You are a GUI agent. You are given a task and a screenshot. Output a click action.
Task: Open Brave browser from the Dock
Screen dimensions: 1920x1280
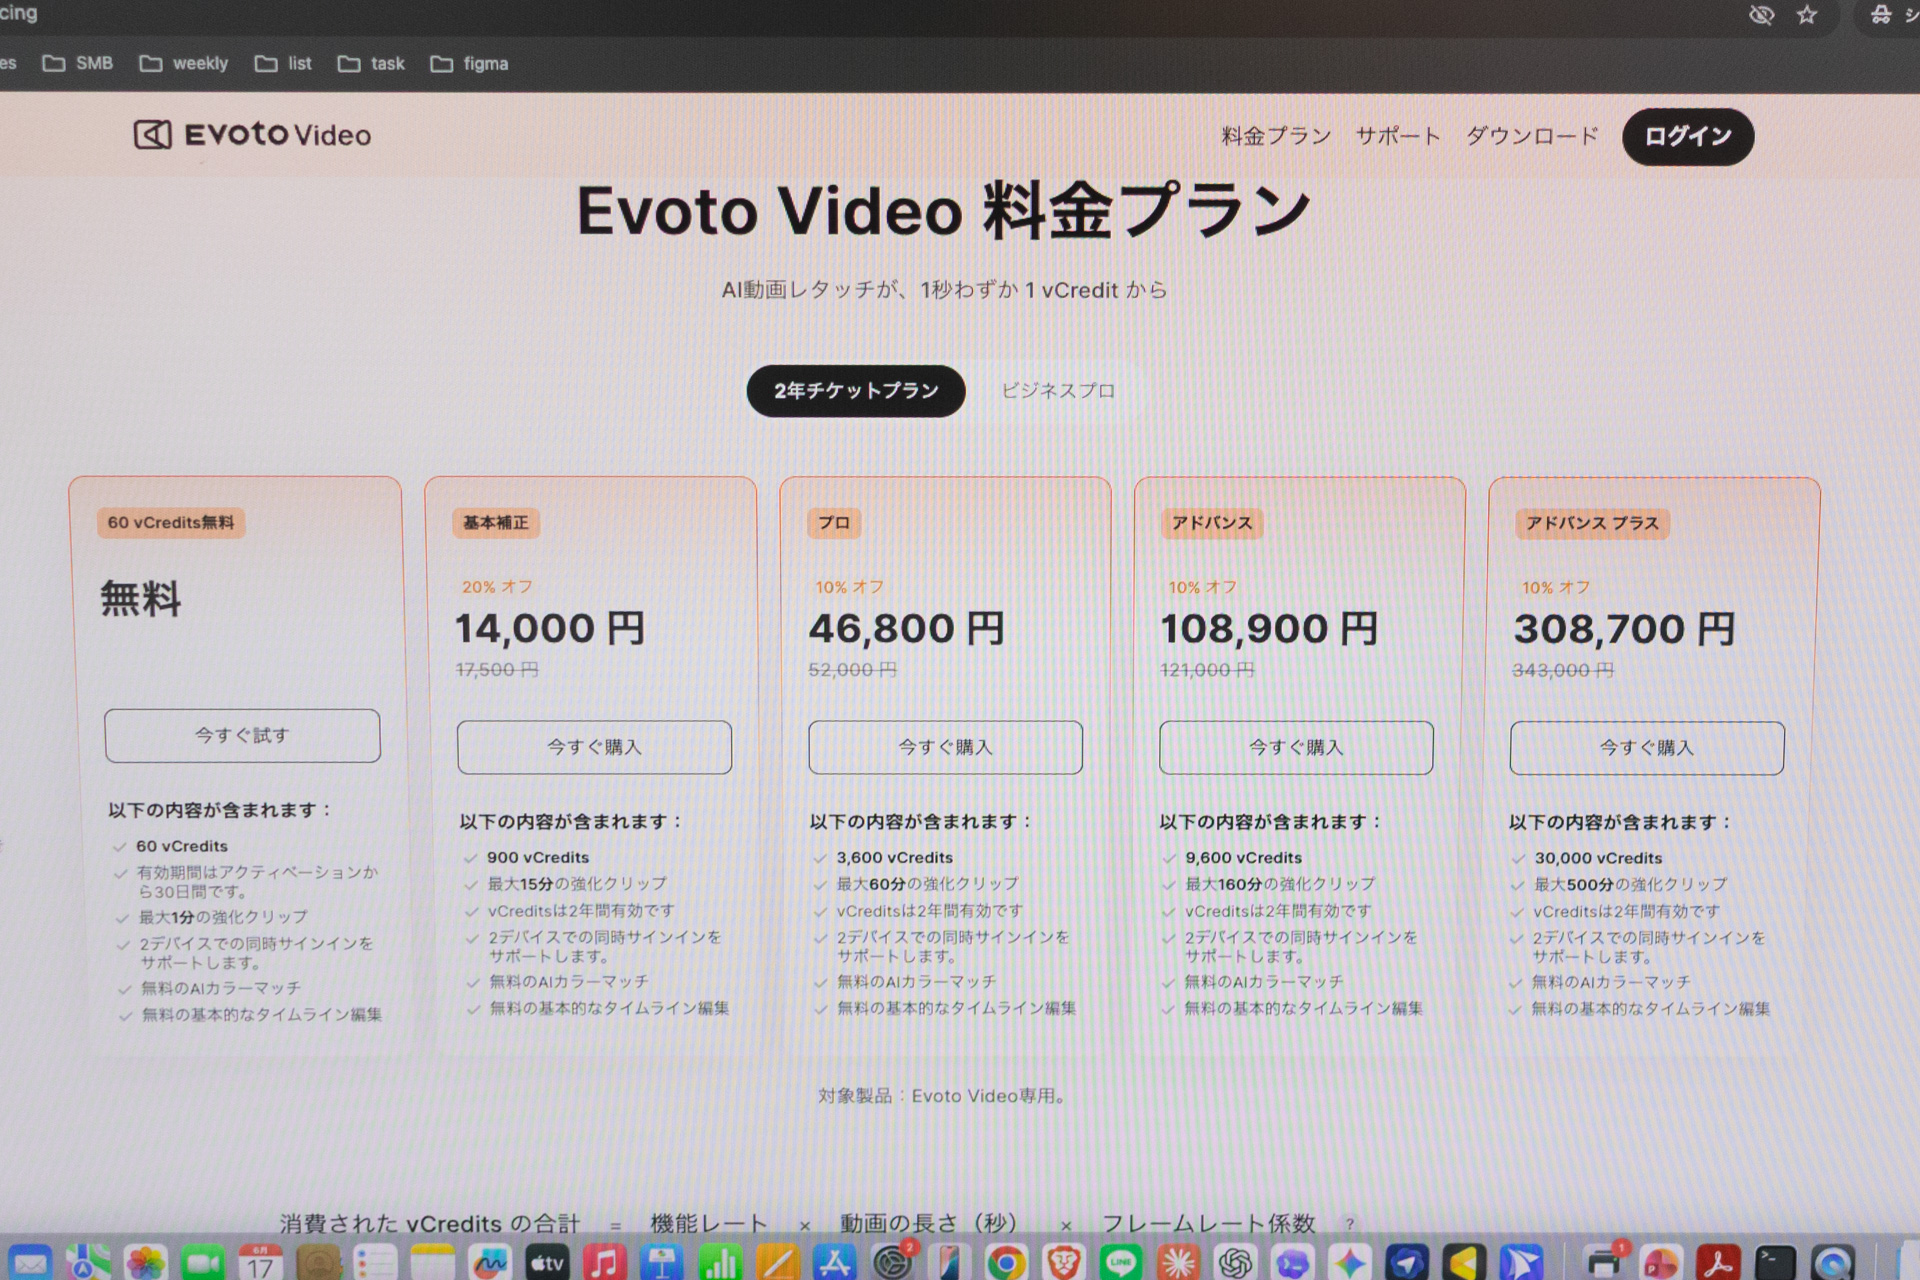click(x=1064, y=1263)
